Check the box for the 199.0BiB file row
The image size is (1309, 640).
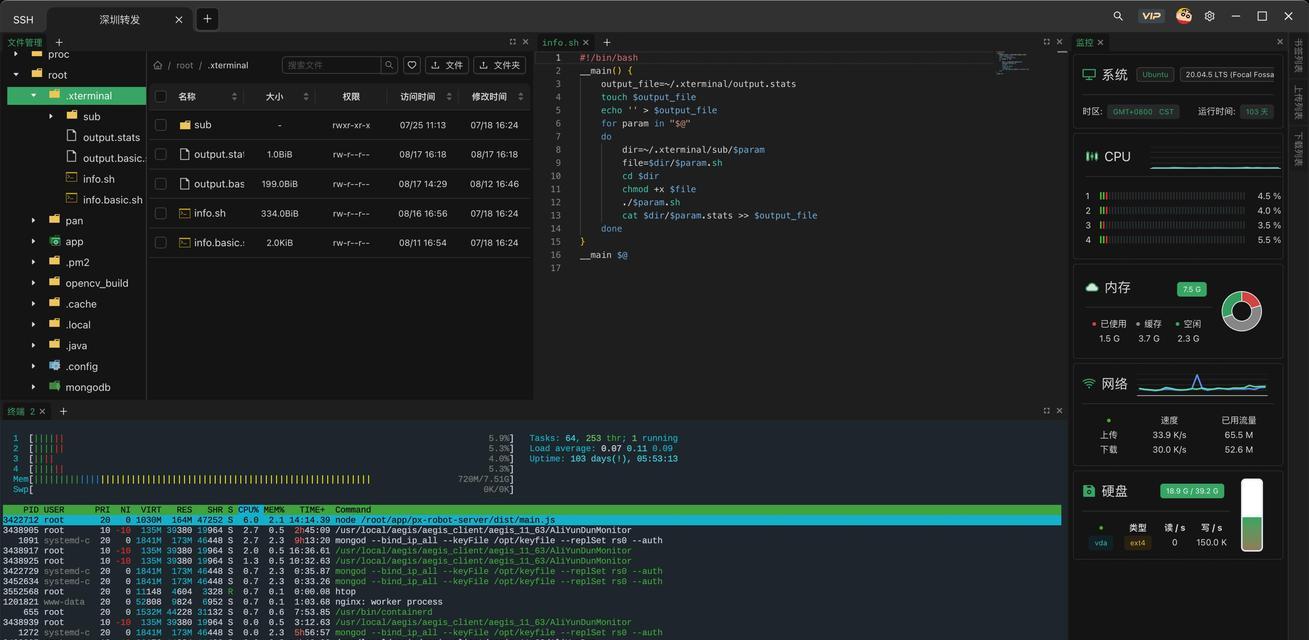(x=160, y=184)
